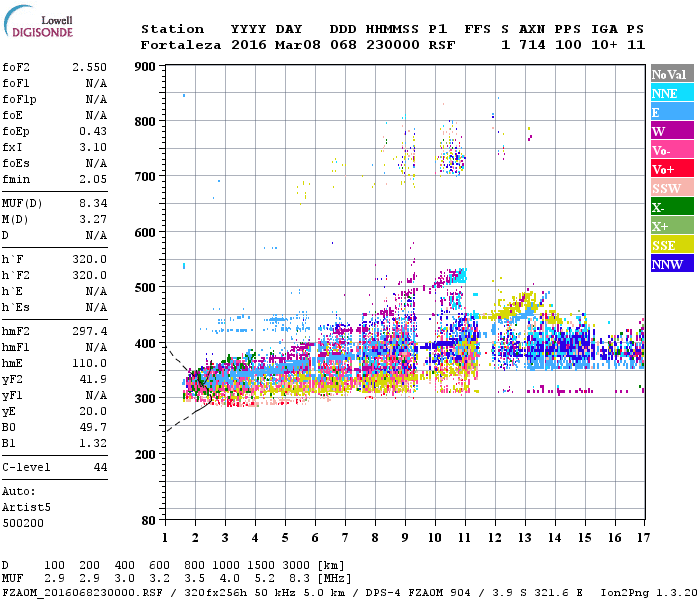Click the 500200 version number
This screenshot has width=700, height=600.
tap(23, 523)
